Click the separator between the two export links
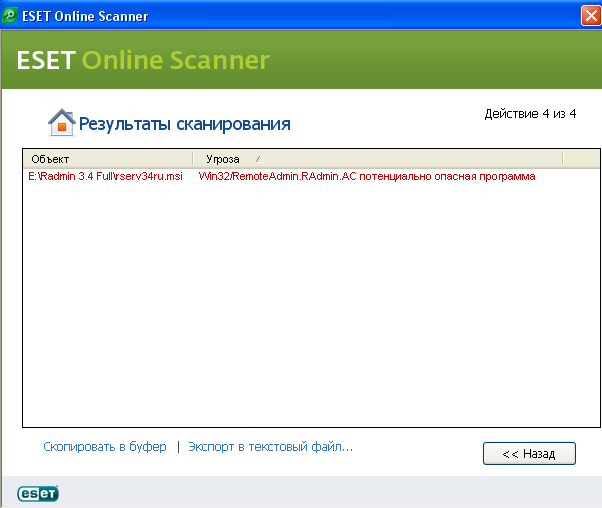 click(x=178, y=447)
